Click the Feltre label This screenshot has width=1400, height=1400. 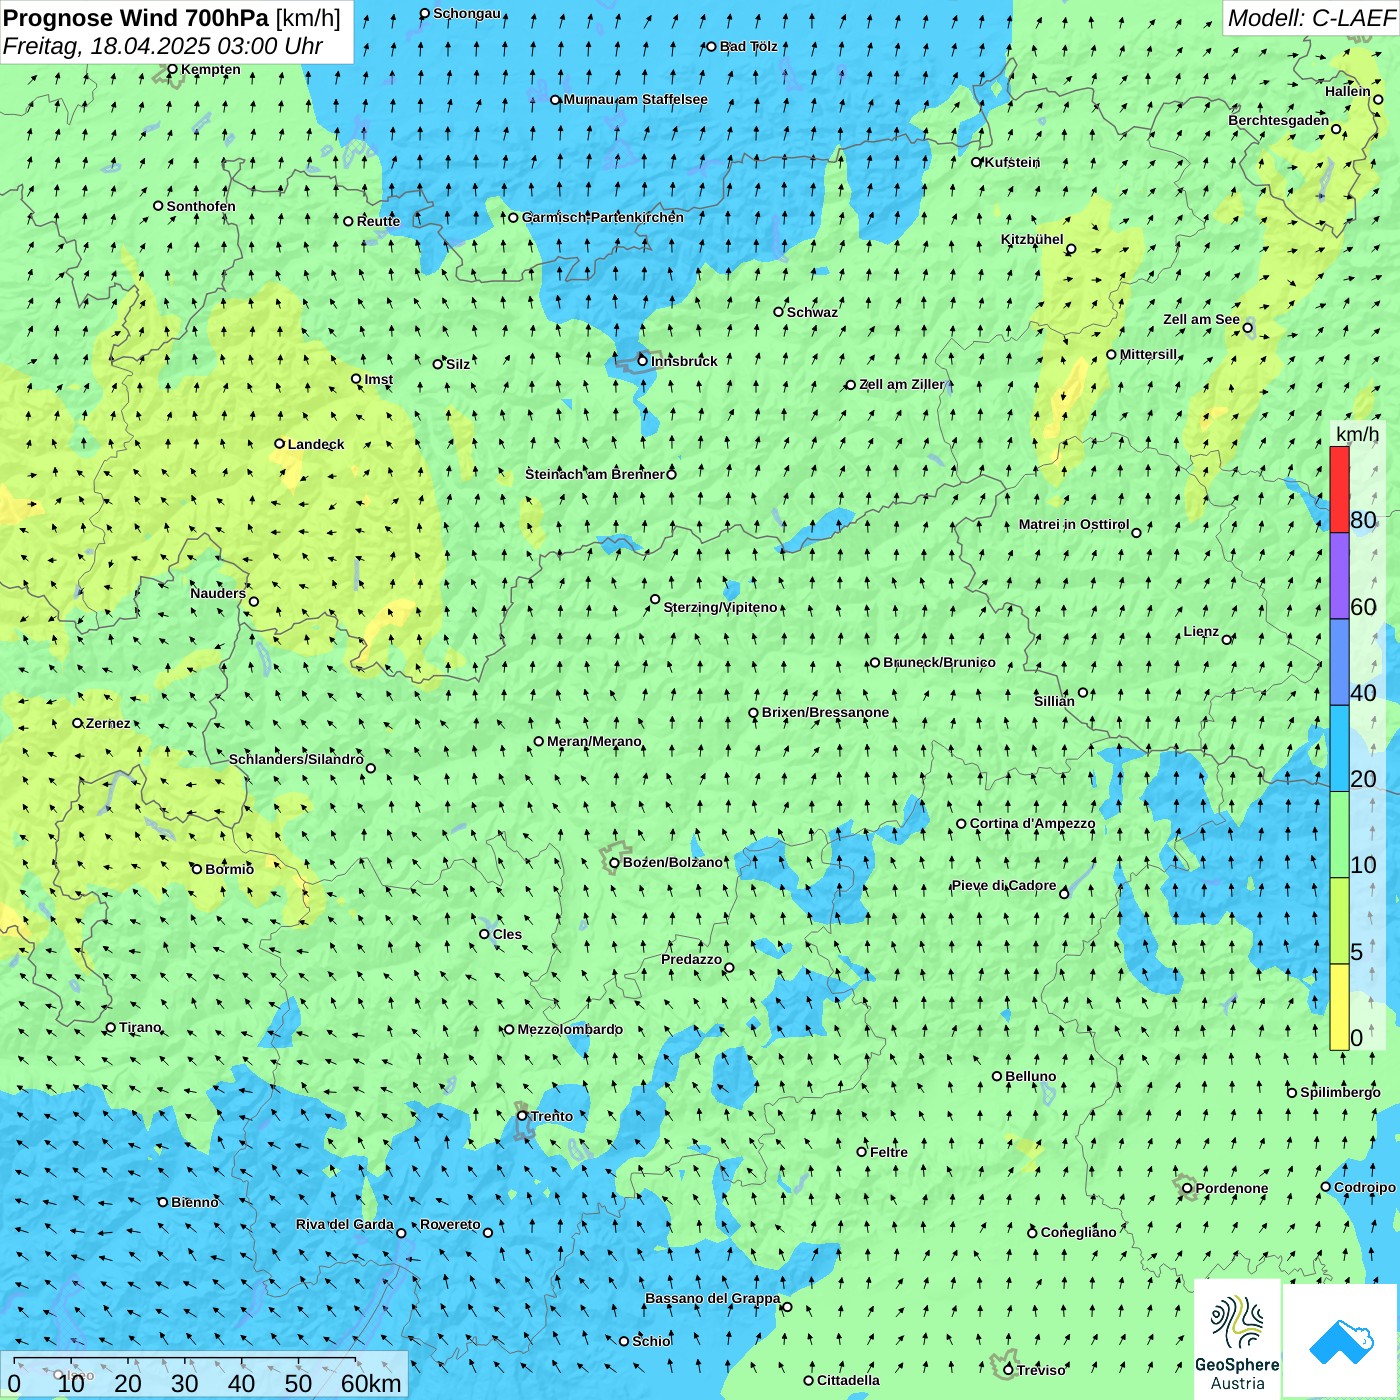point(889,1152)
